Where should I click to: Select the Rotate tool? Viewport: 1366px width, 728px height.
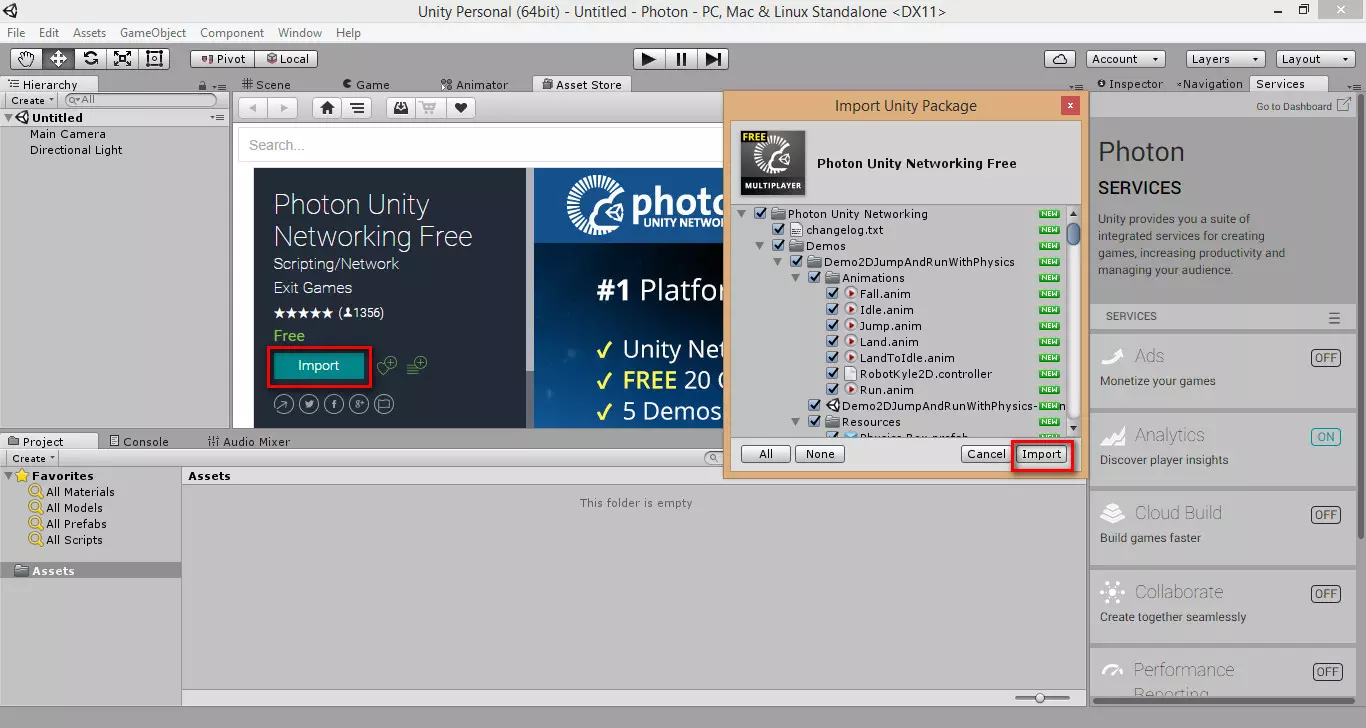coord(89,58)
